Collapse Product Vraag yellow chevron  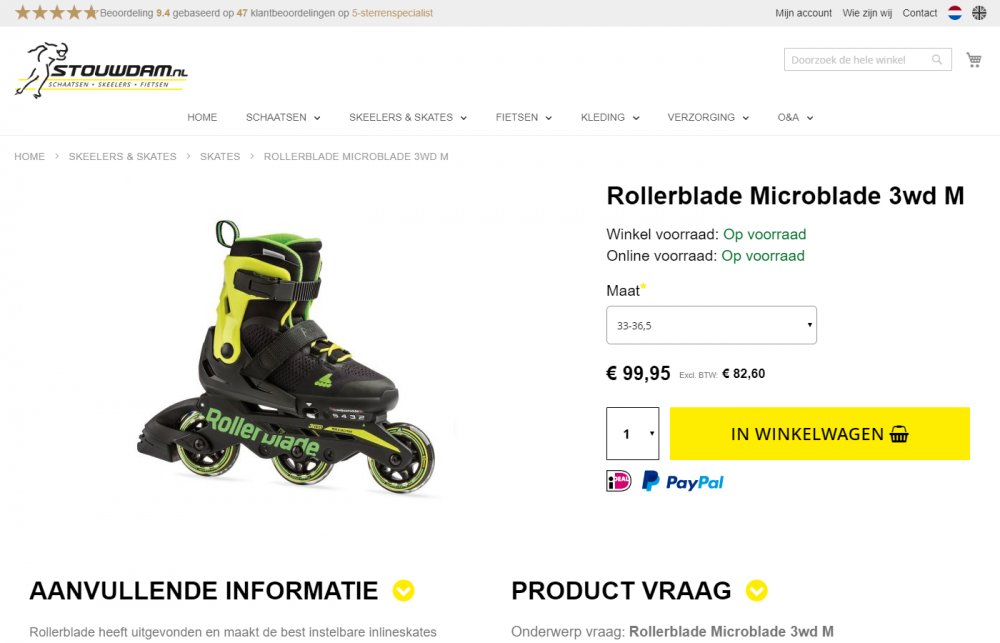pyautogui.click(x=756, y=591)
